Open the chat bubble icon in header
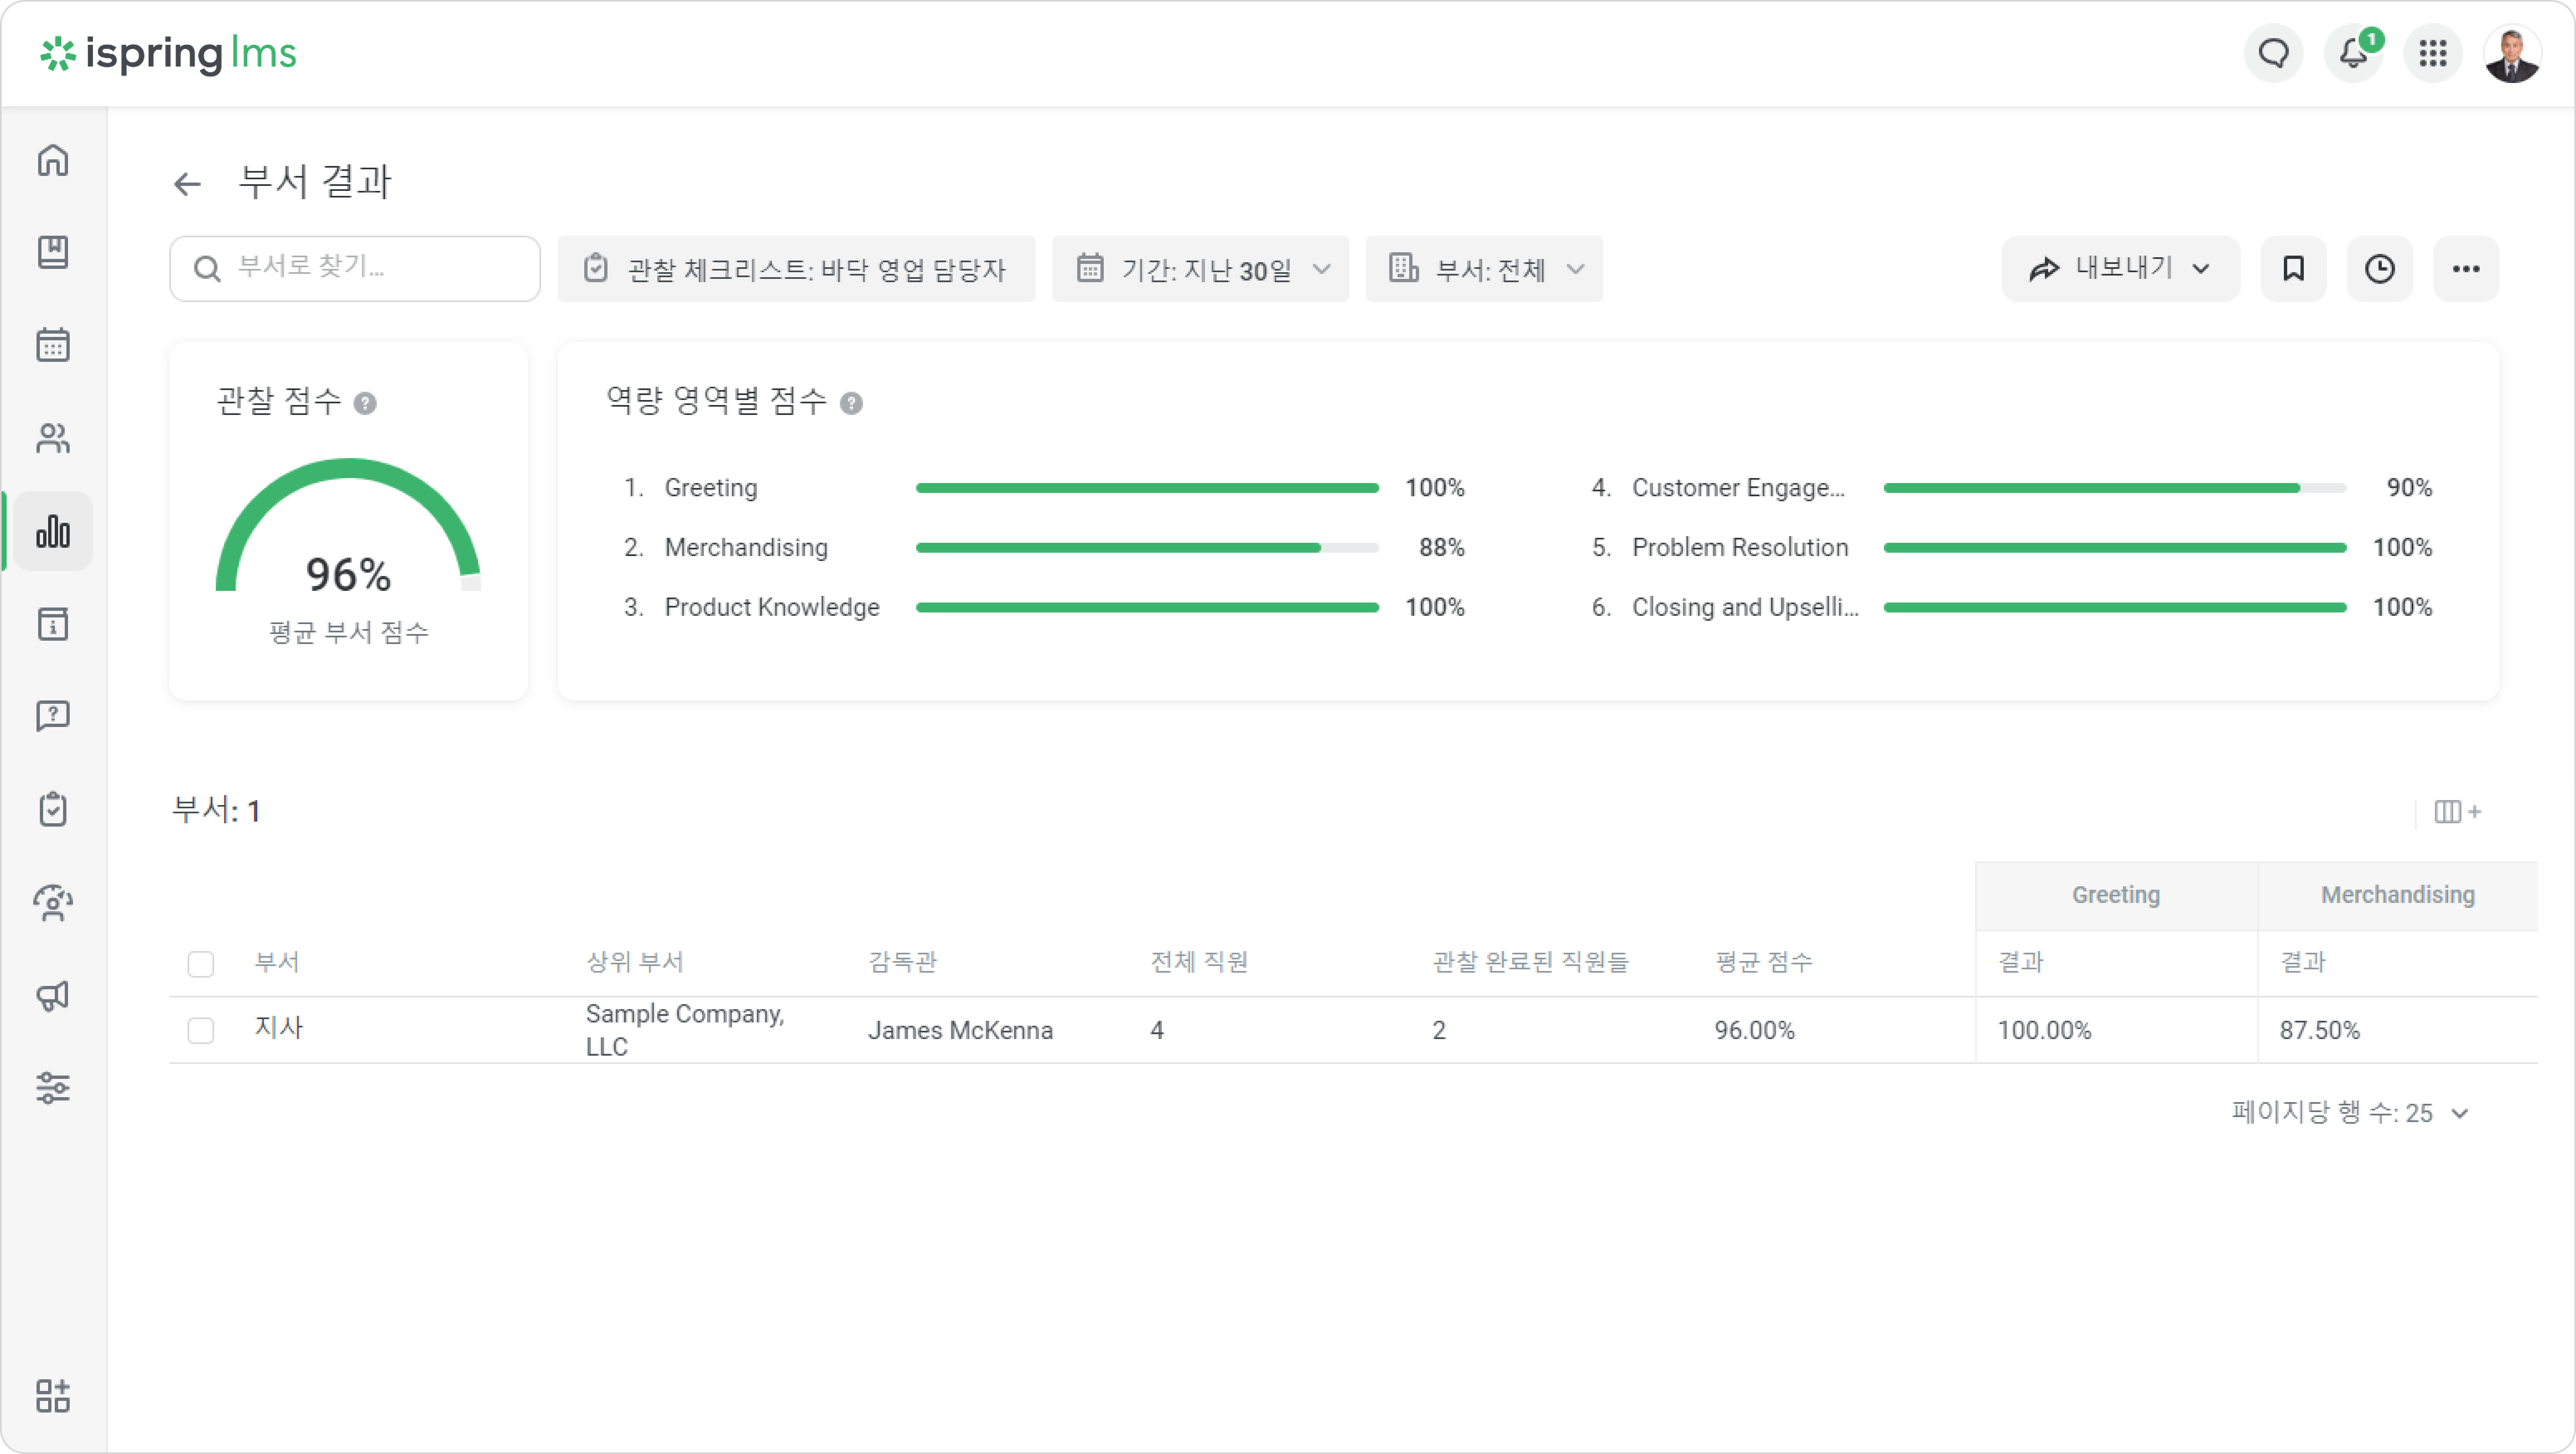The image size is (2576, 1454). point(2274,53)
